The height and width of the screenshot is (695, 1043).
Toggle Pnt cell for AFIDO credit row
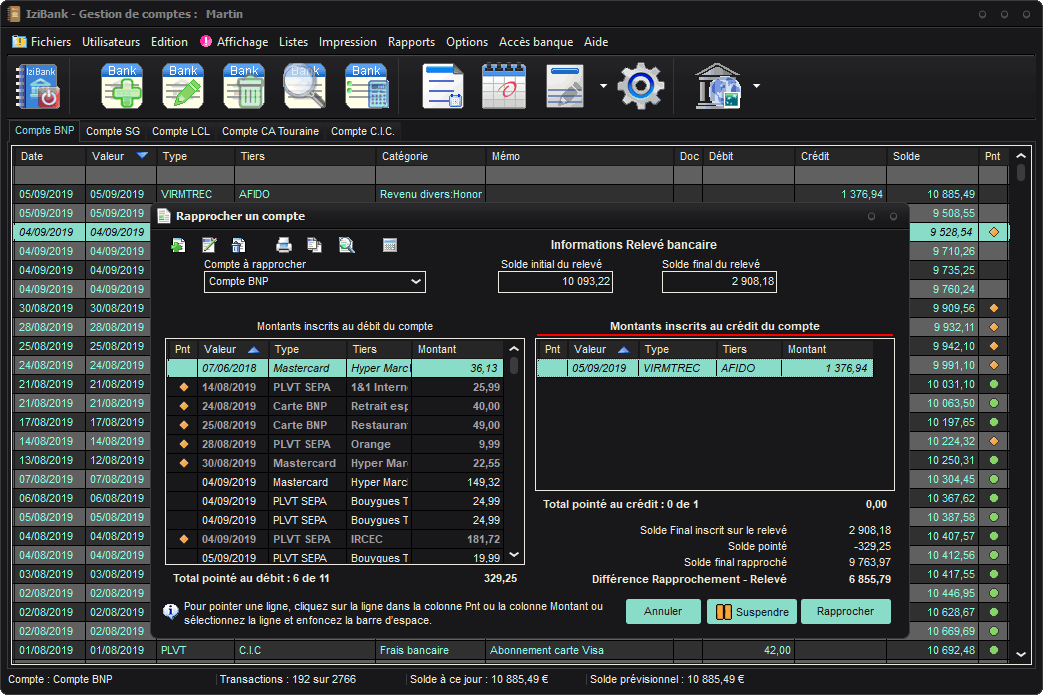tap(552, 368)
